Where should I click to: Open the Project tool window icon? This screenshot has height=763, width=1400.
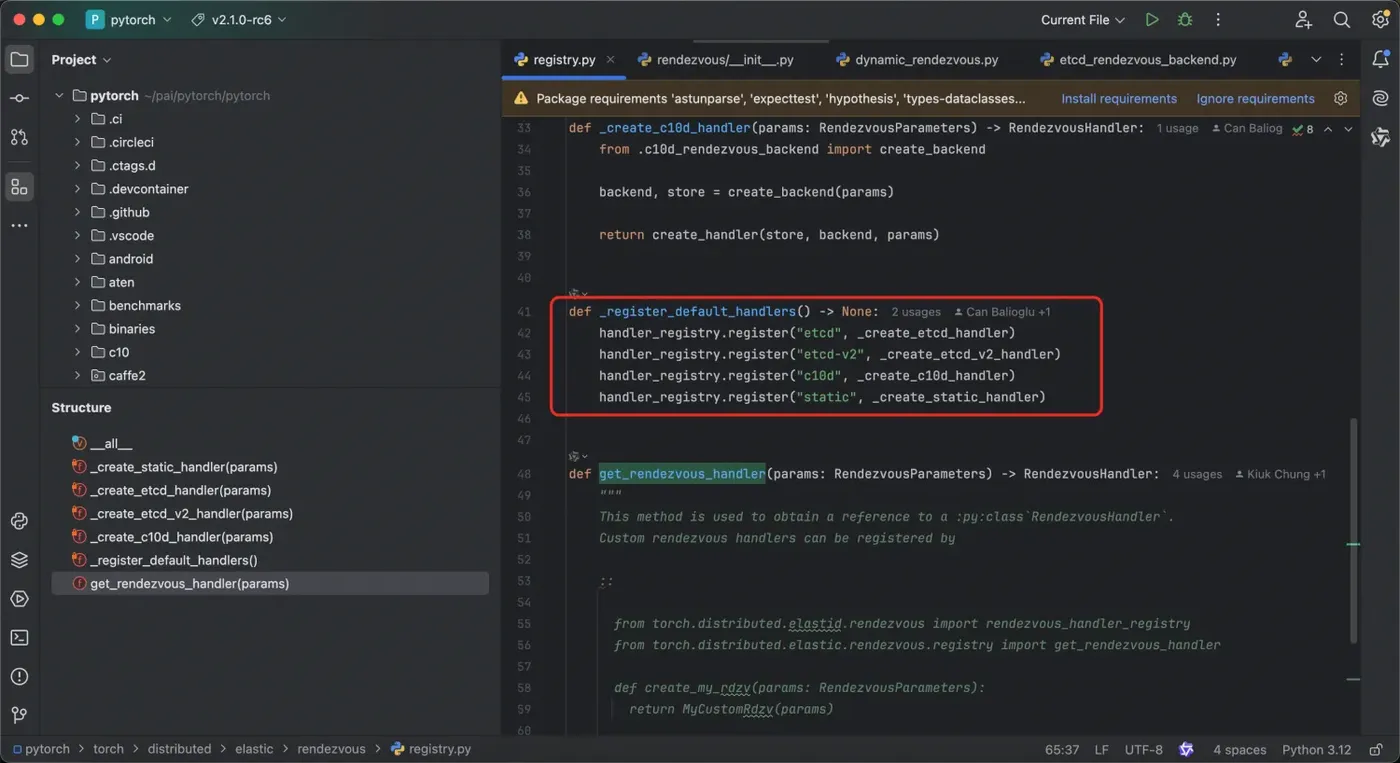click(x=19, y=60)
